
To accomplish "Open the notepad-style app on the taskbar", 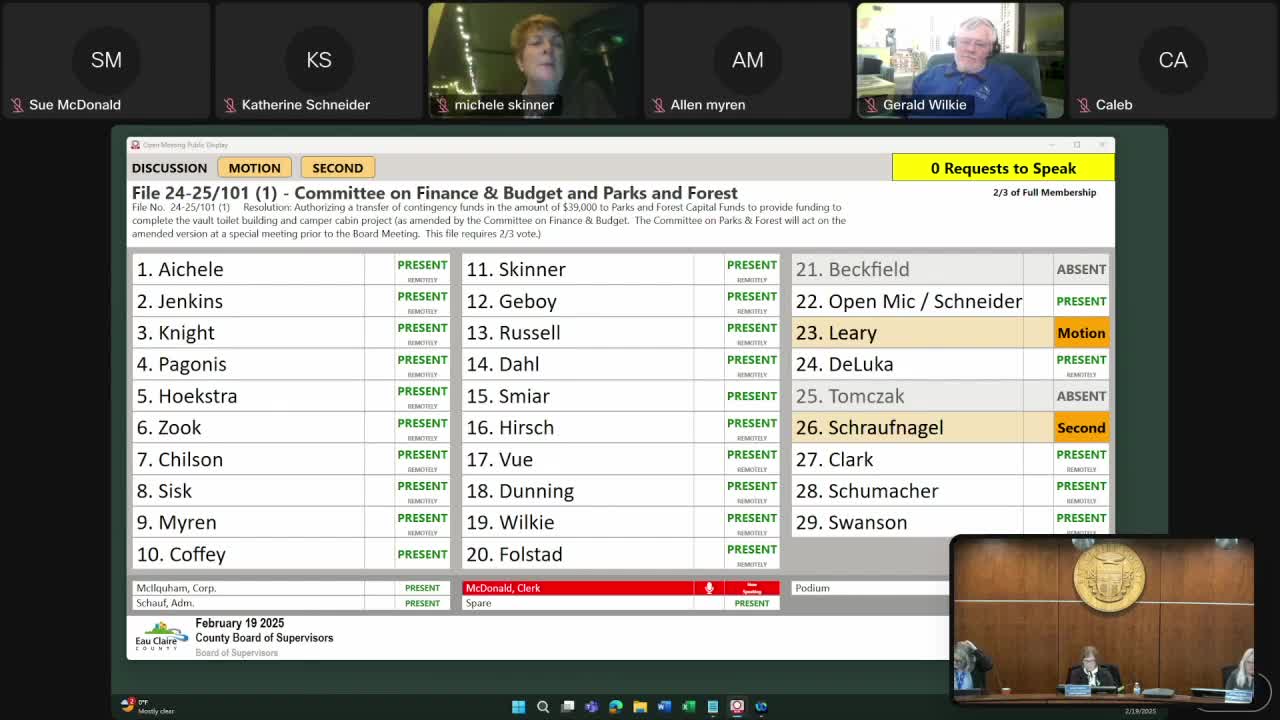I will coord(713,706).
